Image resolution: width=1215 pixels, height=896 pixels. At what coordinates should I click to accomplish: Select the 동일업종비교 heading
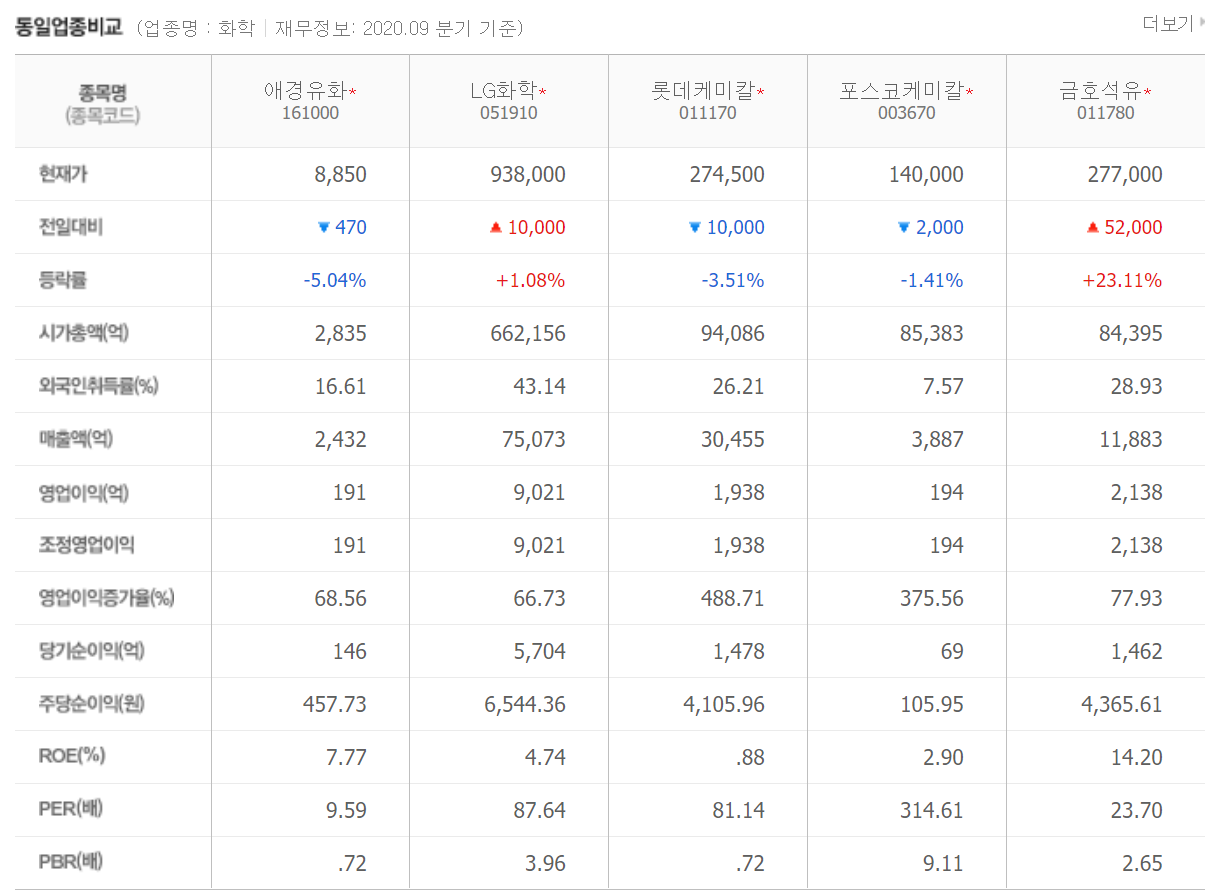click(x=68, y=27)
